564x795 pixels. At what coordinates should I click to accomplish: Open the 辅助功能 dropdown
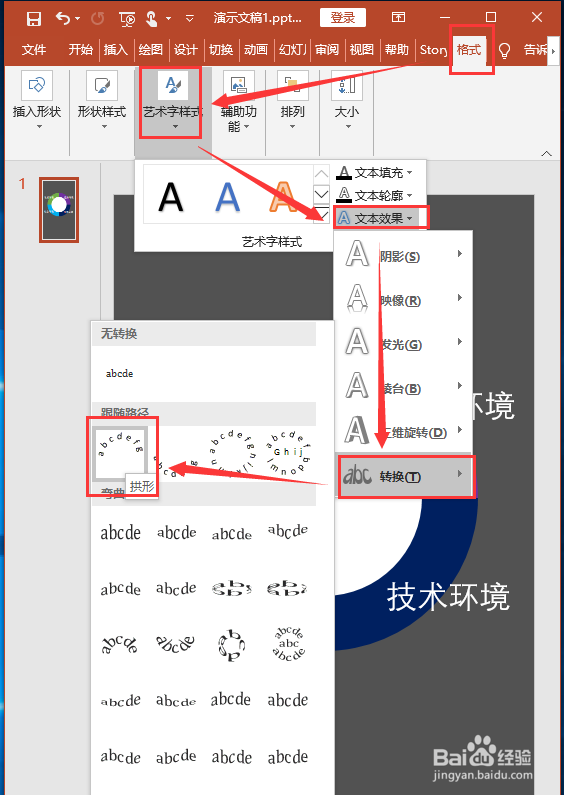pyautogui.click(x=238, y=101)
